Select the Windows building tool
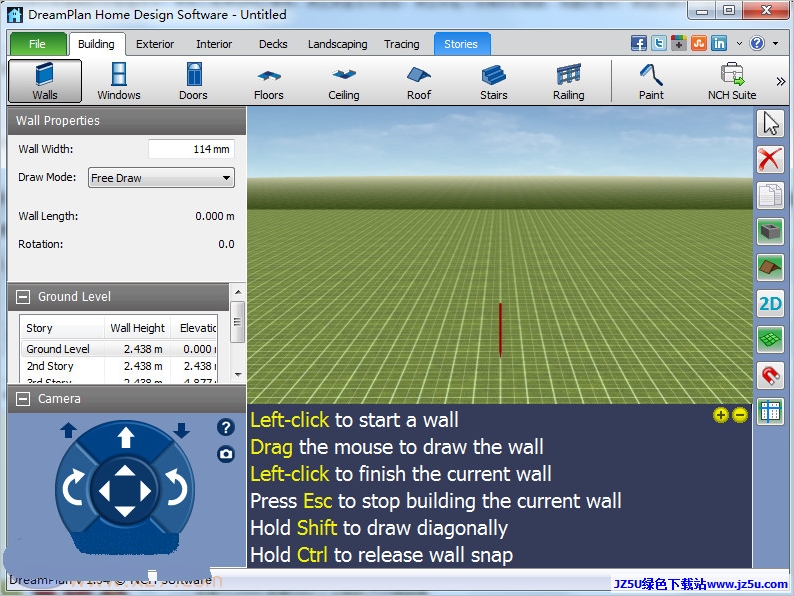 tap(118, 81)
